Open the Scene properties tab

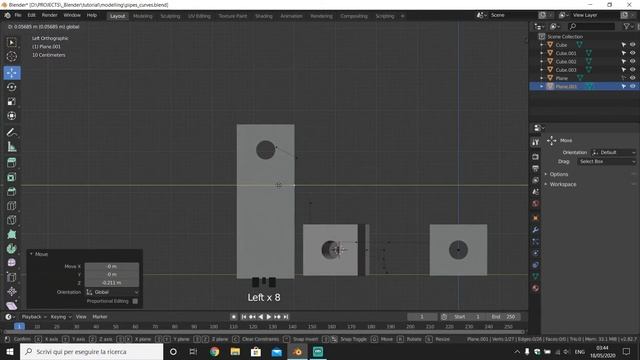click(536, 192)
